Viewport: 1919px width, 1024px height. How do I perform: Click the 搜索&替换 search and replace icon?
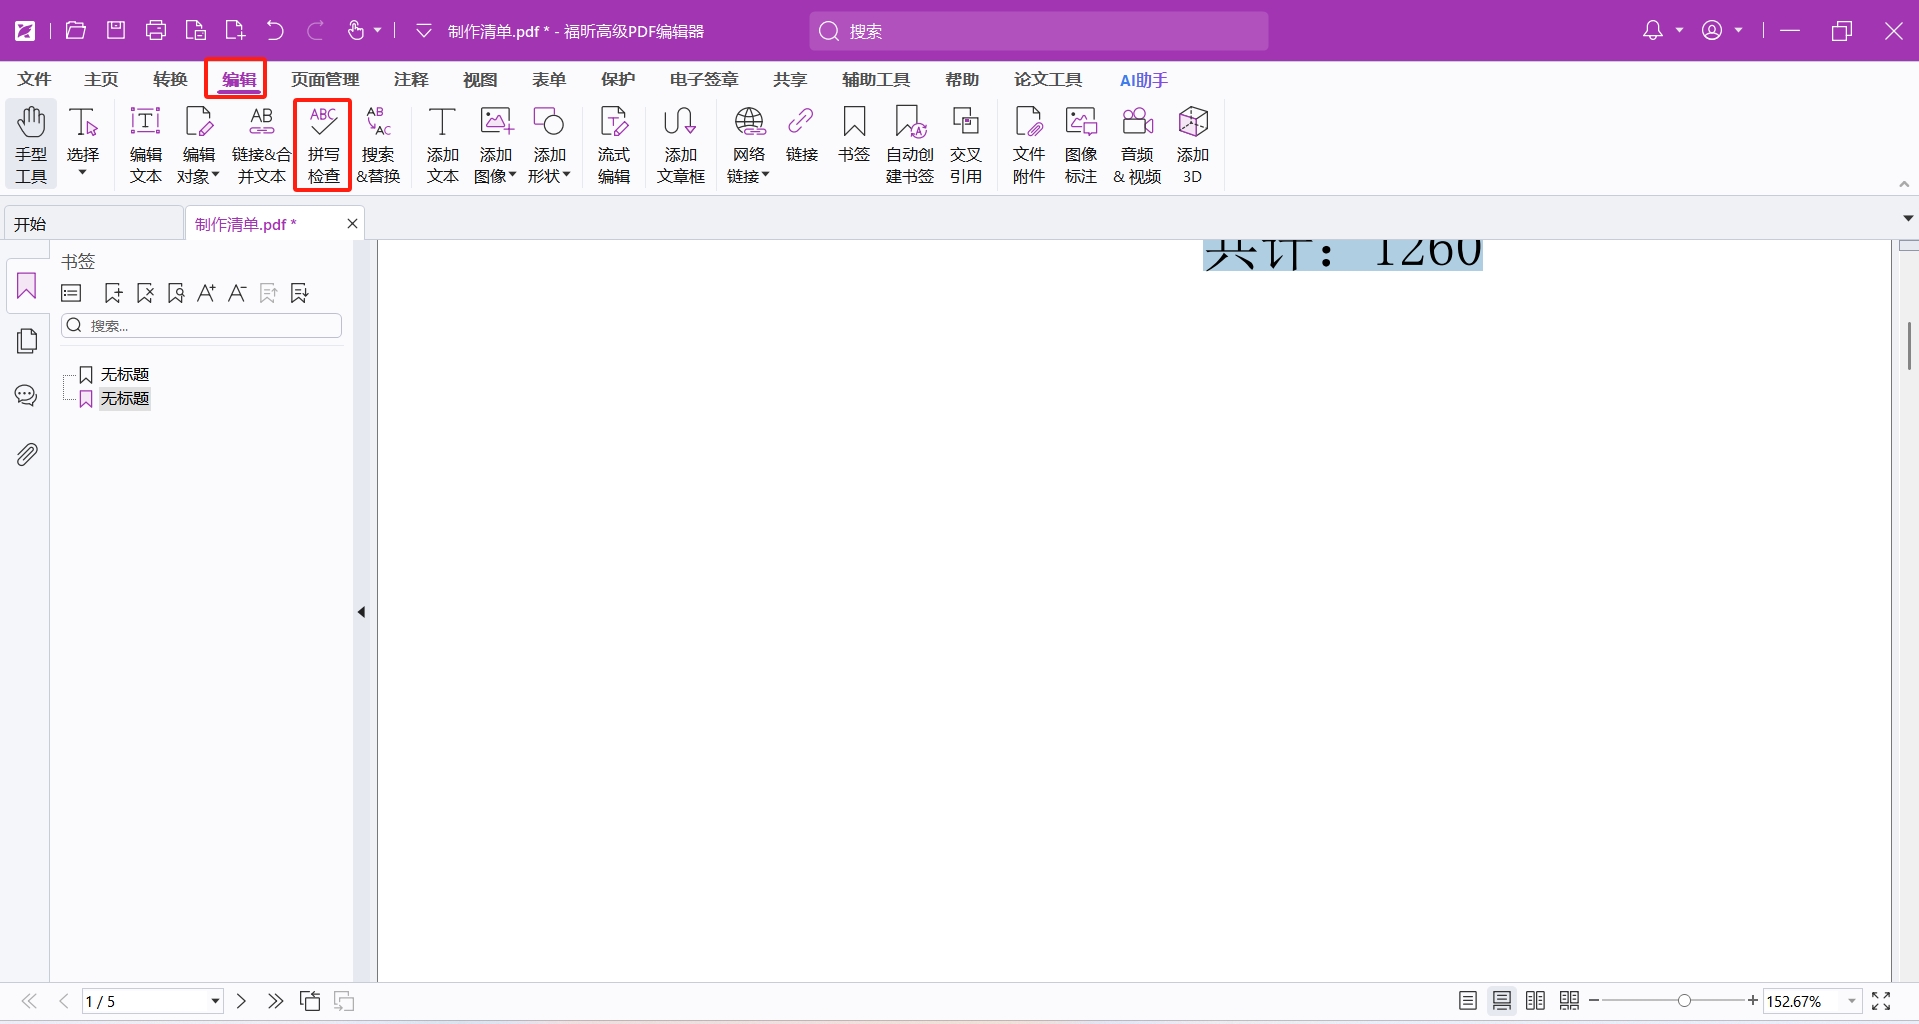(x=378, y=145)
